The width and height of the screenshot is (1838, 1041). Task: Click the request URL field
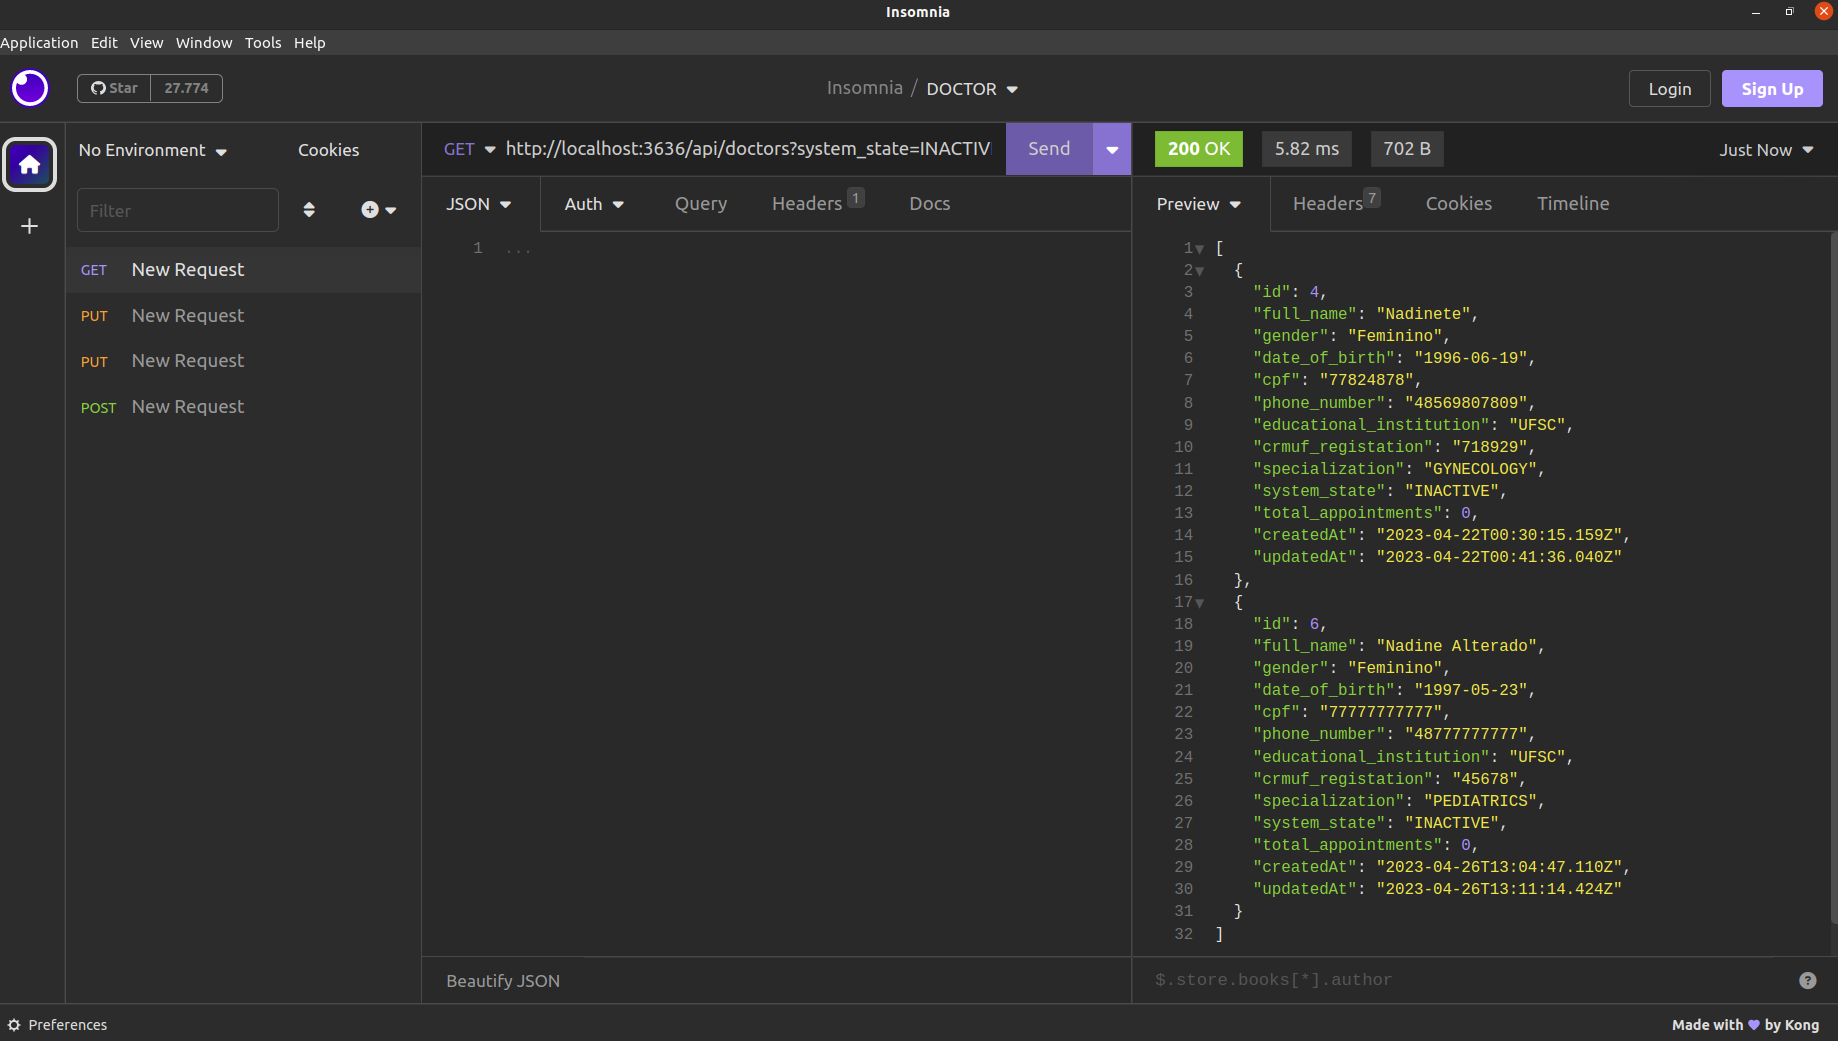(x=749, y=149)
